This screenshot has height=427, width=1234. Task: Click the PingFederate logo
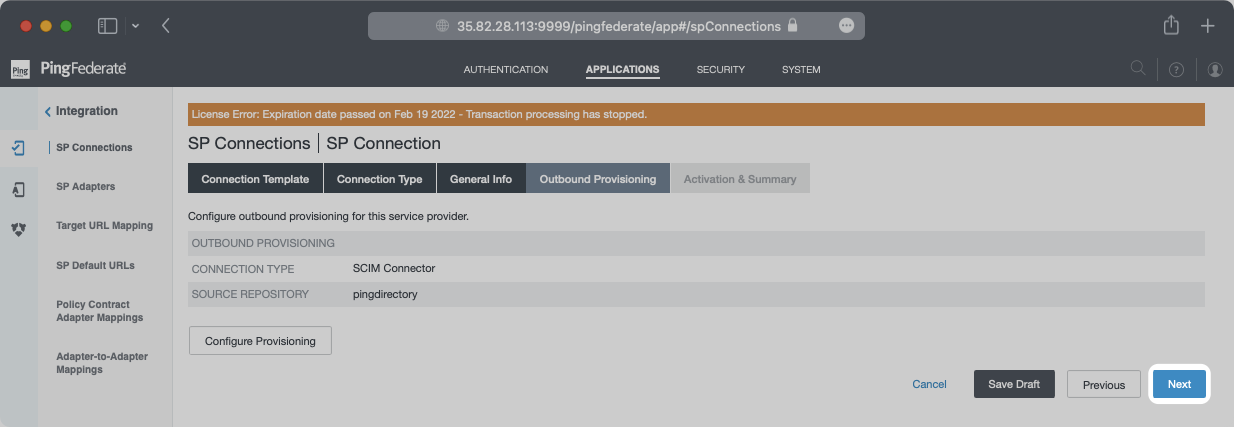point(68,69)
